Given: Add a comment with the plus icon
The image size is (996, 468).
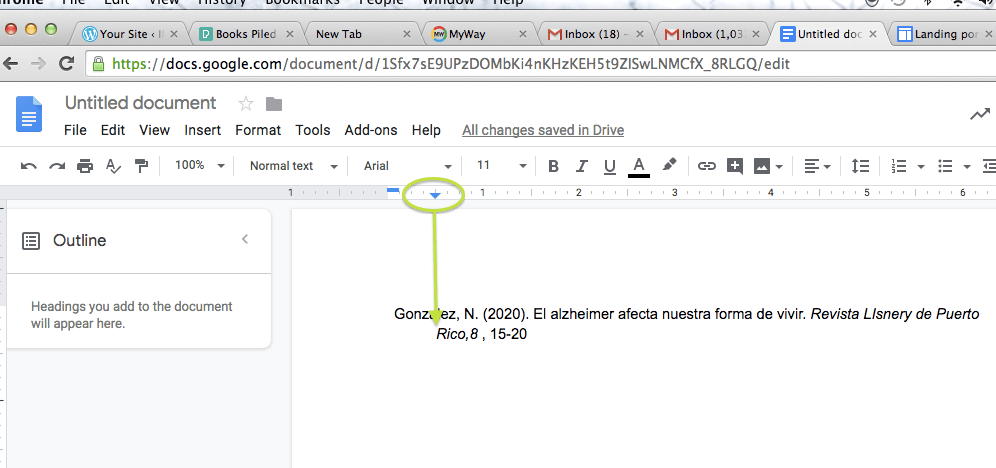Looking at the screenshot, I should click(735, 166).
